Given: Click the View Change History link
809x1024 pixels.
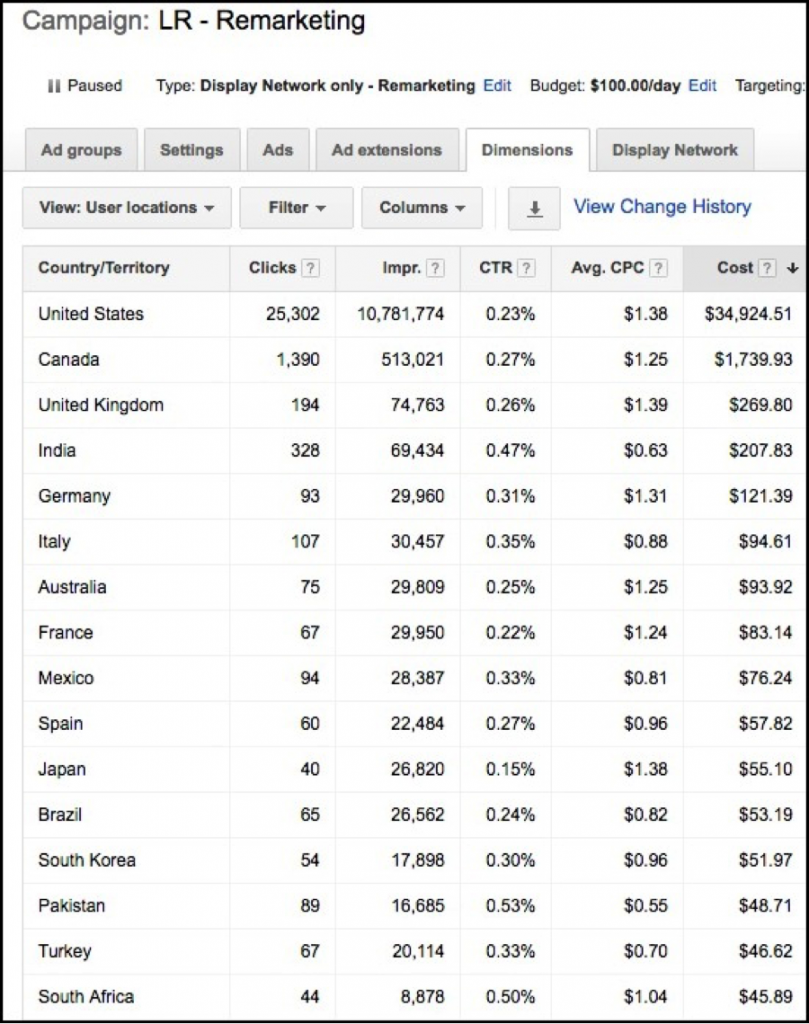Looking at the screenshot, I should point(662,207).
